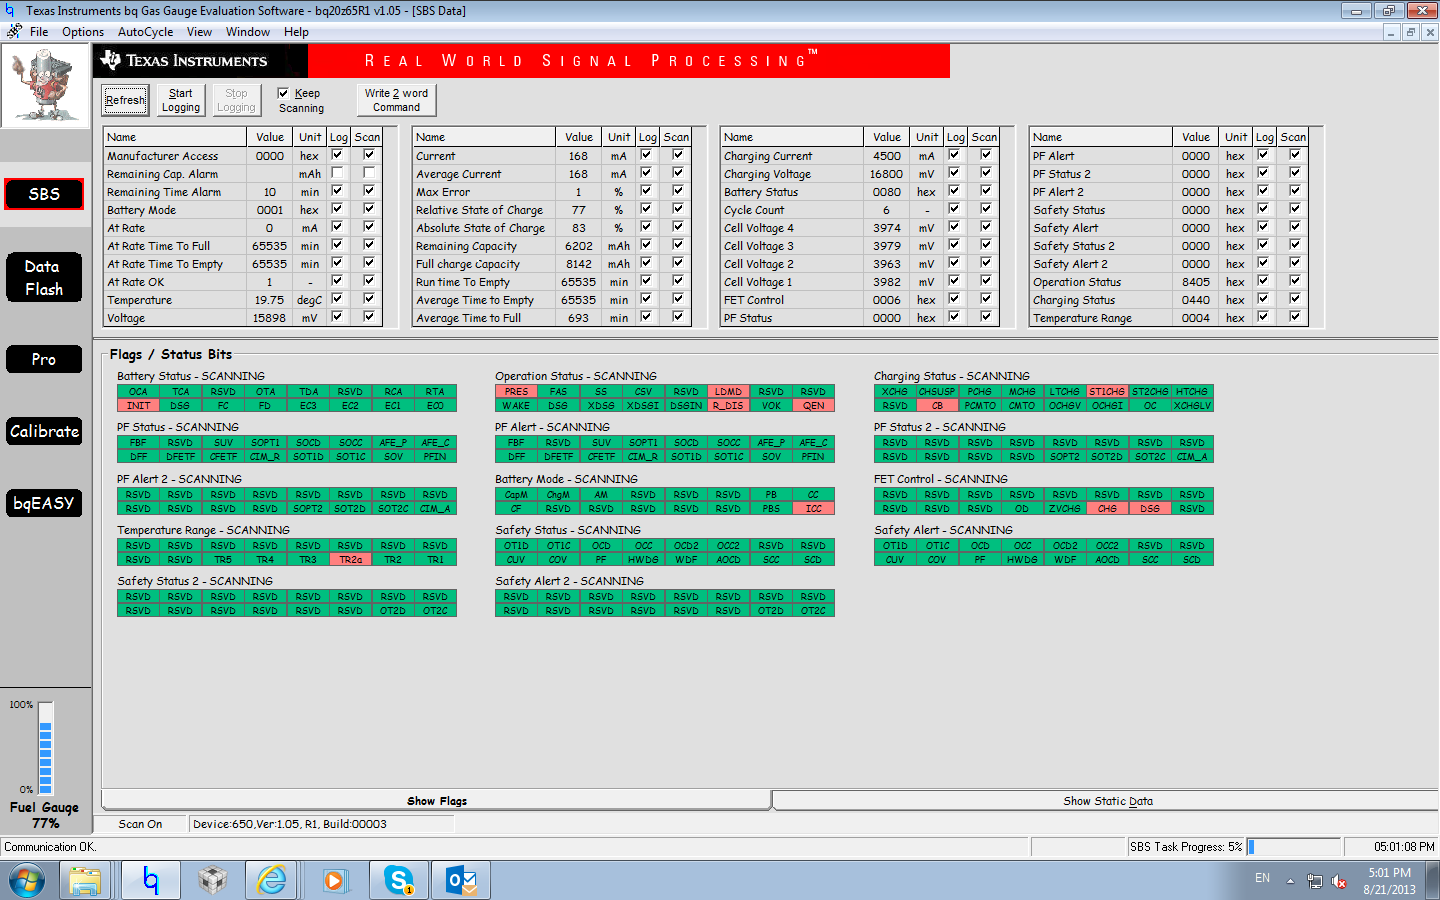Open the View menu
This screenshot has height=900, width=1440.
[199, 32]
